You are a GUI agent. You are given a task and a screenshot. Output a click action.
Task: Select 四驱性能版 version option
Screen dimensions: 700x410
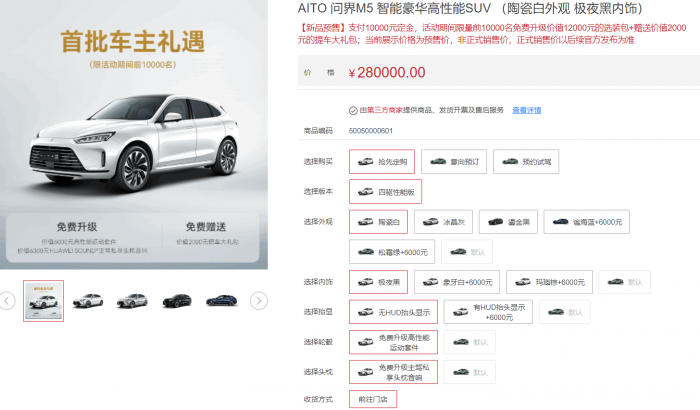[385, 192]
